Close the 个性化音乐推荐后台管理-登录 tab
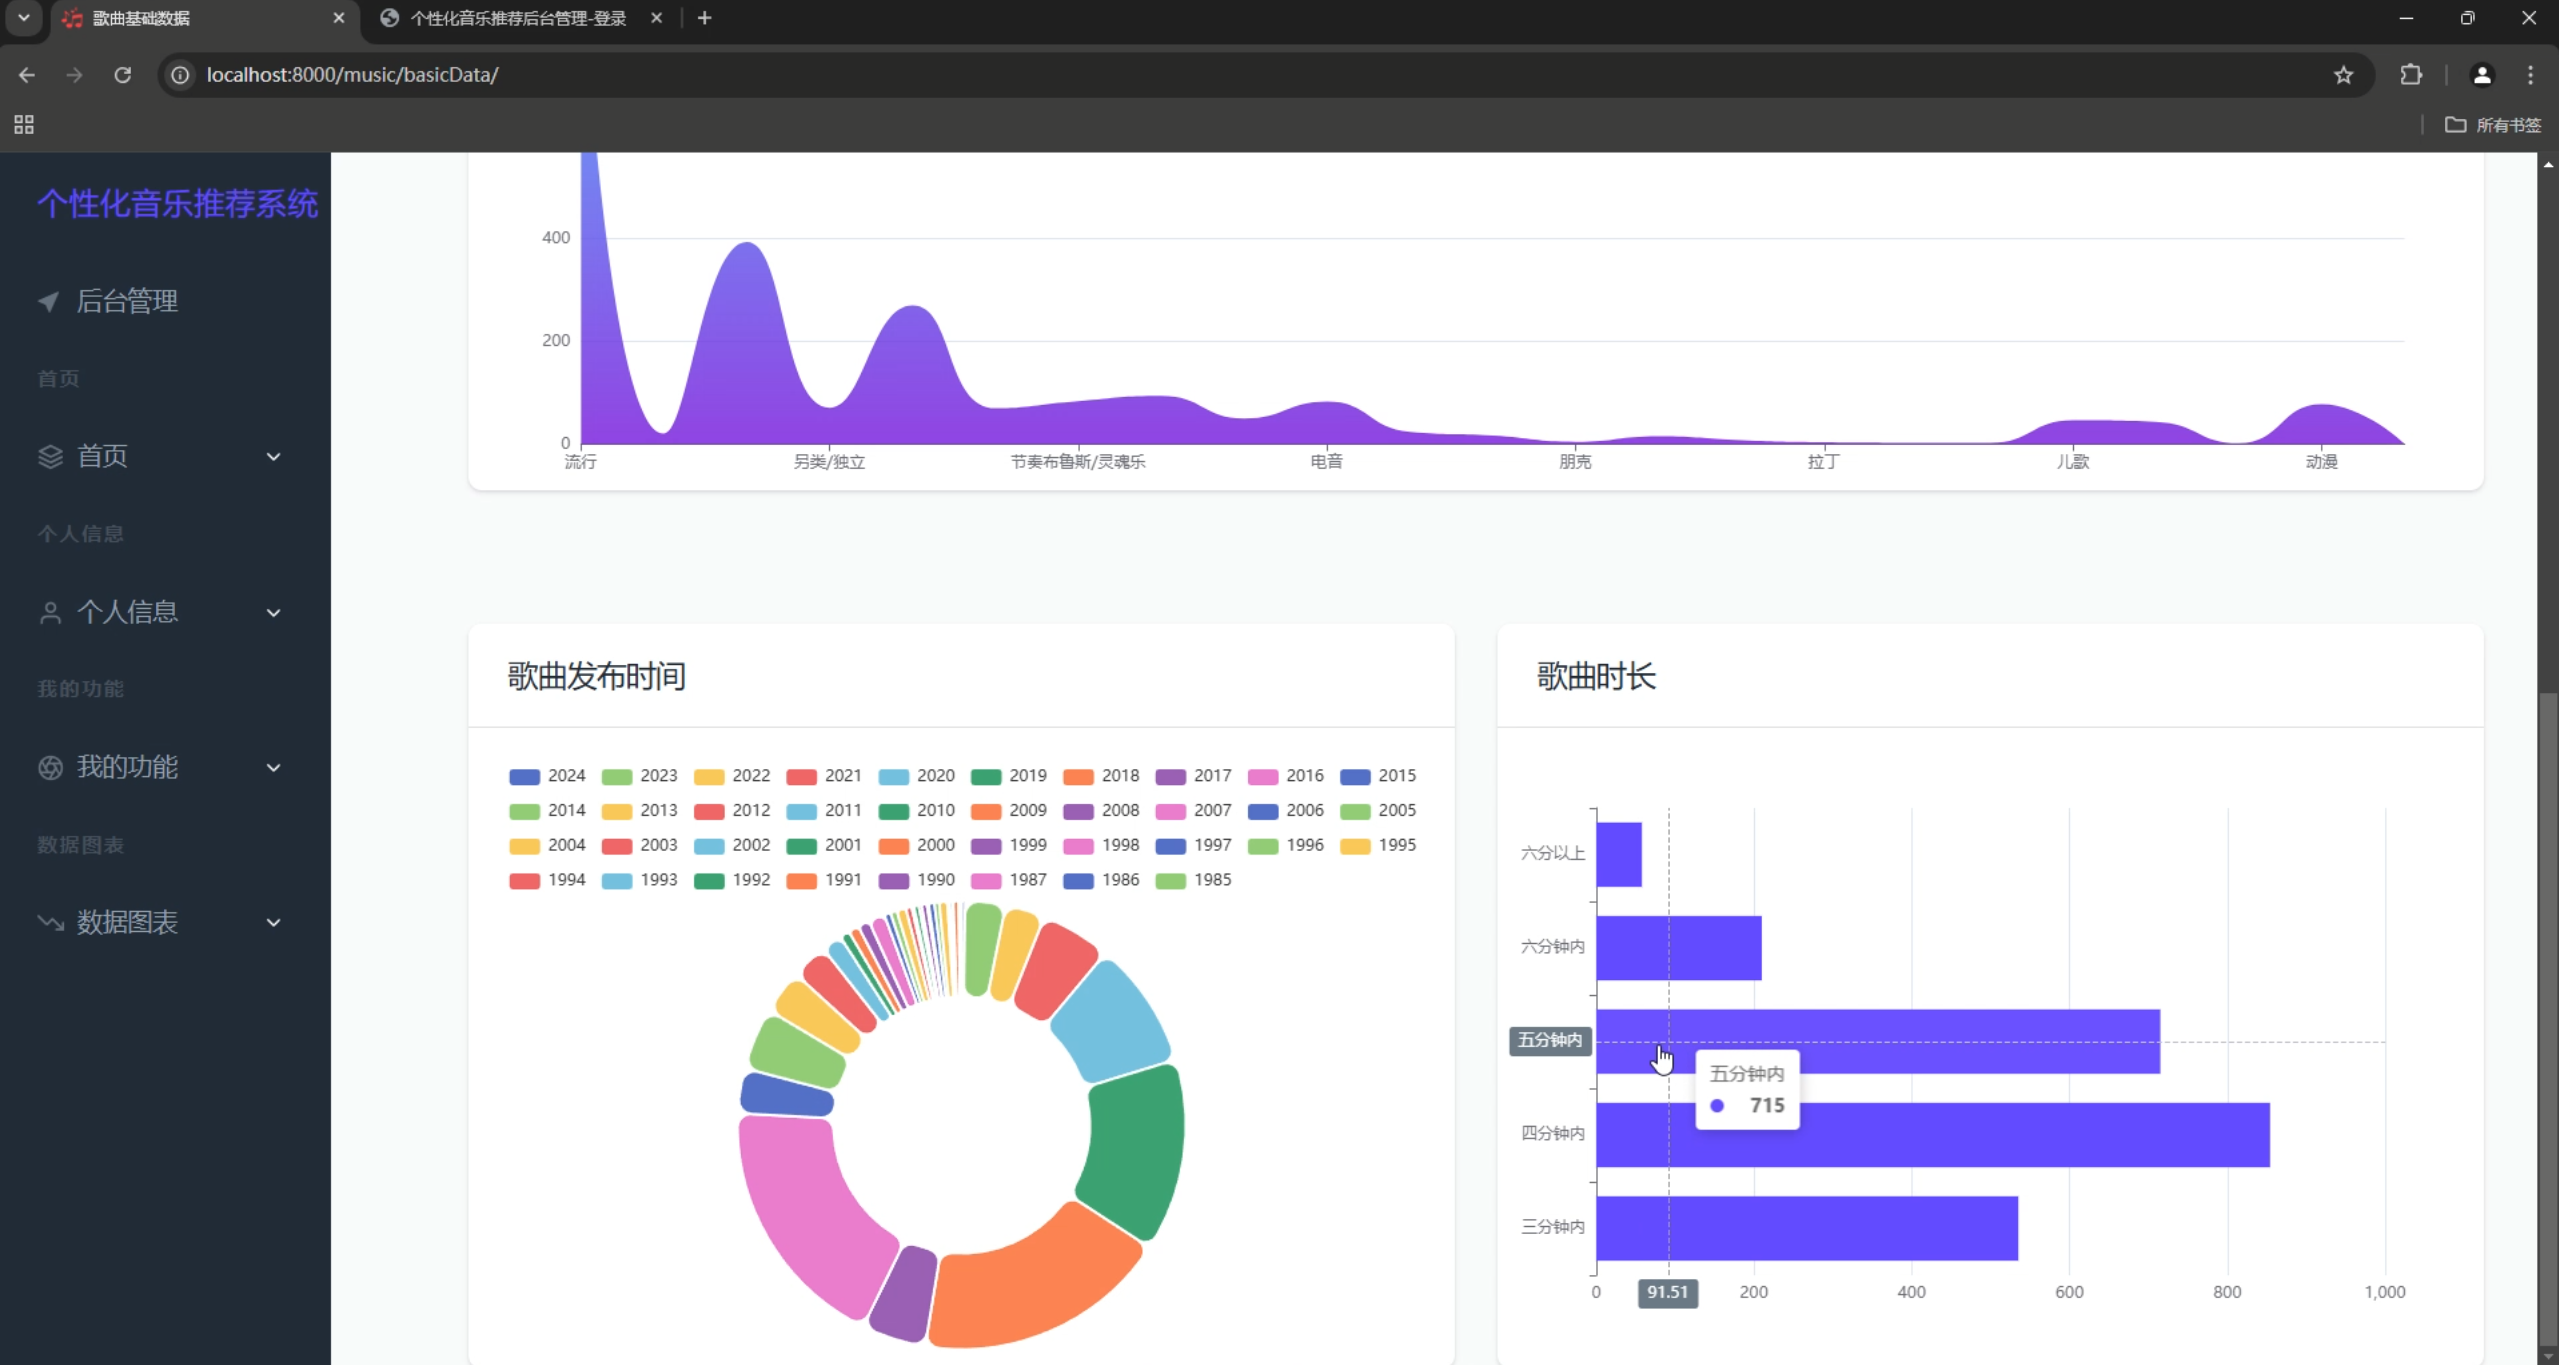This screenshot has height=1365, width=2559. pyautogui.click(x=656, y=18)
